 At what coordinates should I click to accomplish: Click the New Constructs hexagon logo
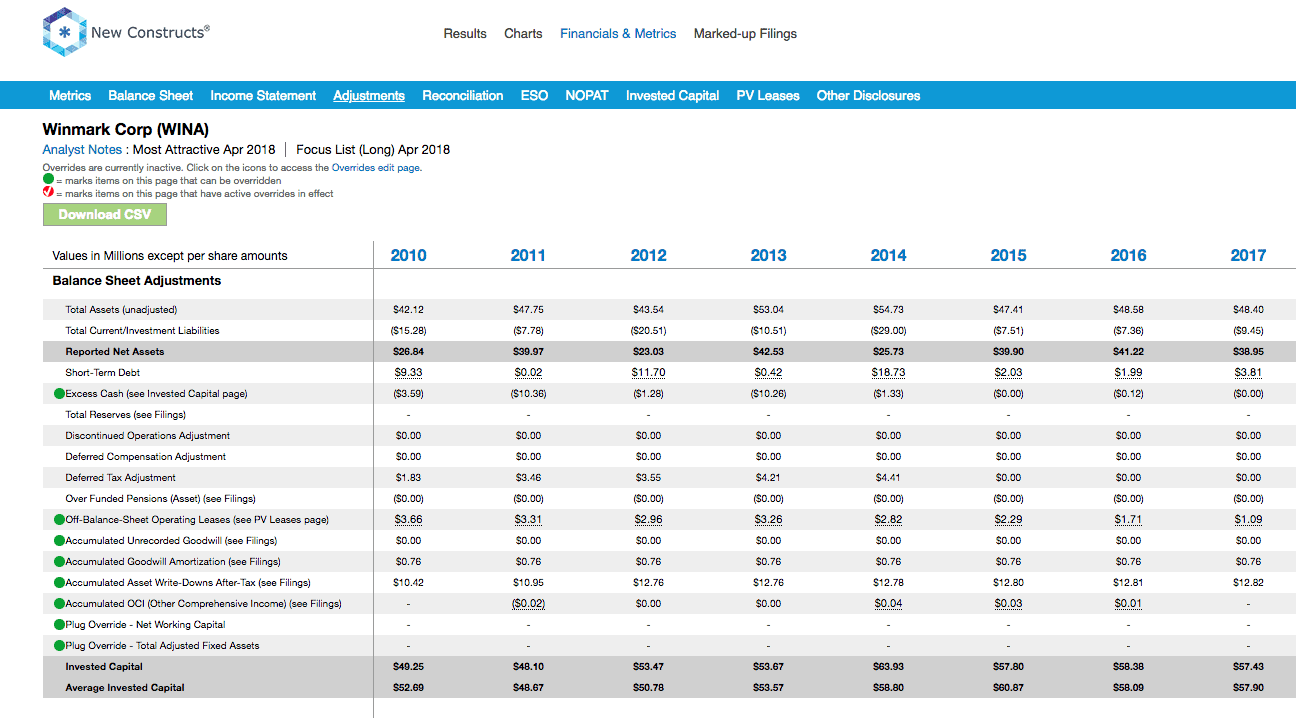pos(64,33)
